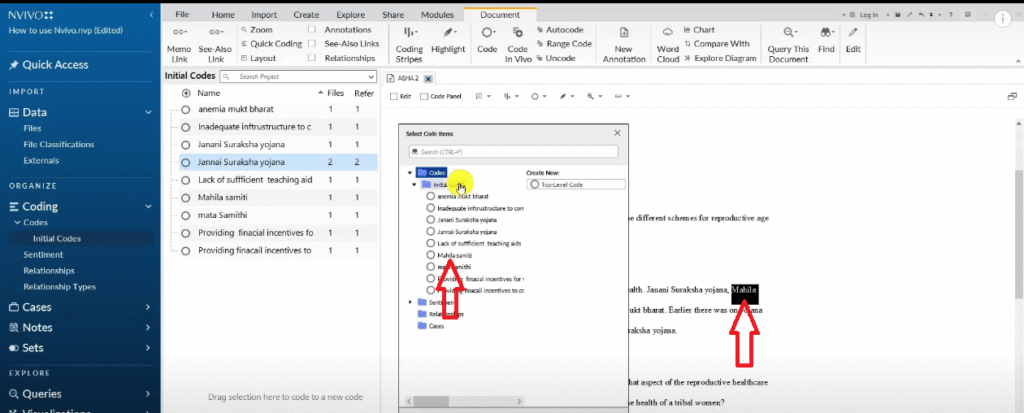Collapse the NVivo navigation sidebar arrow
1024x413 pixels.
pyautogui.click(x=152, y=14)
